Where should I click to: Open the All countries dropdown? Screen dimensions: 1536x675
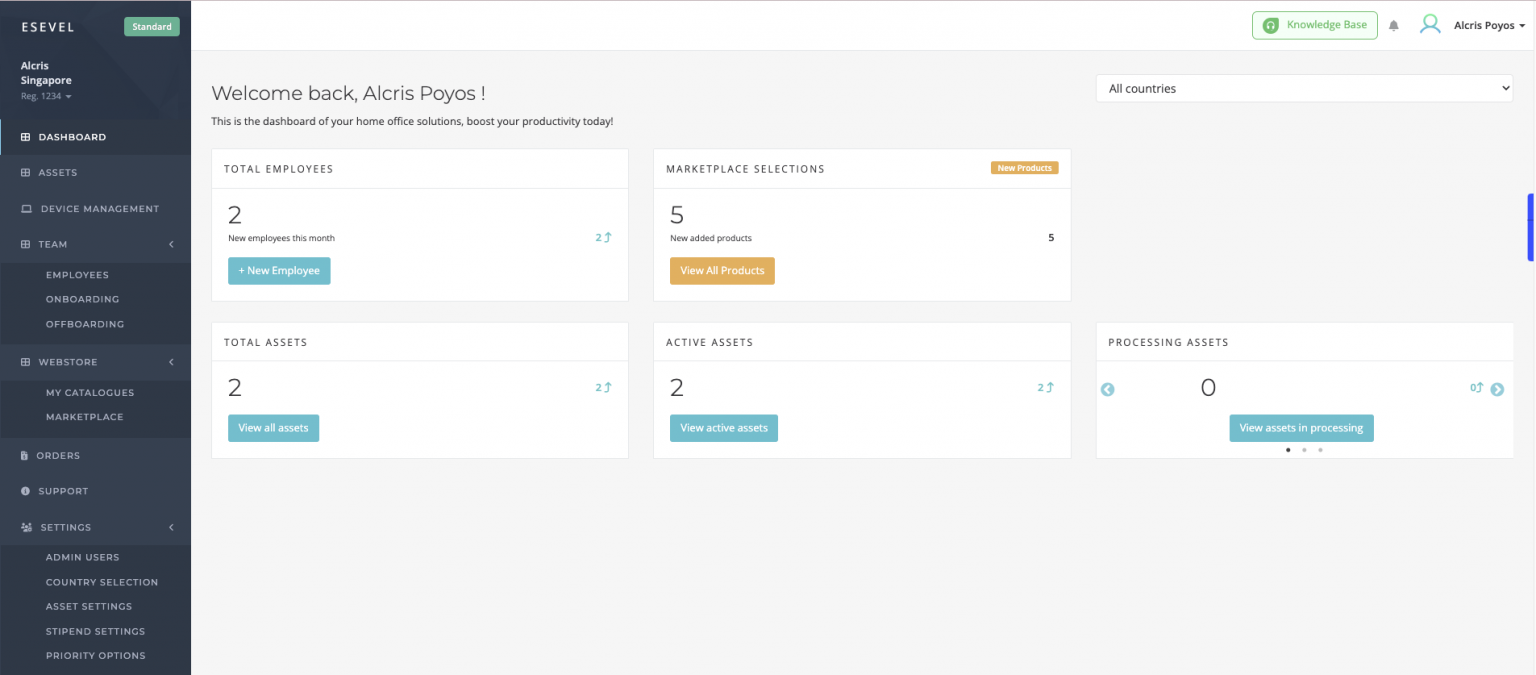coord(1304,89)
